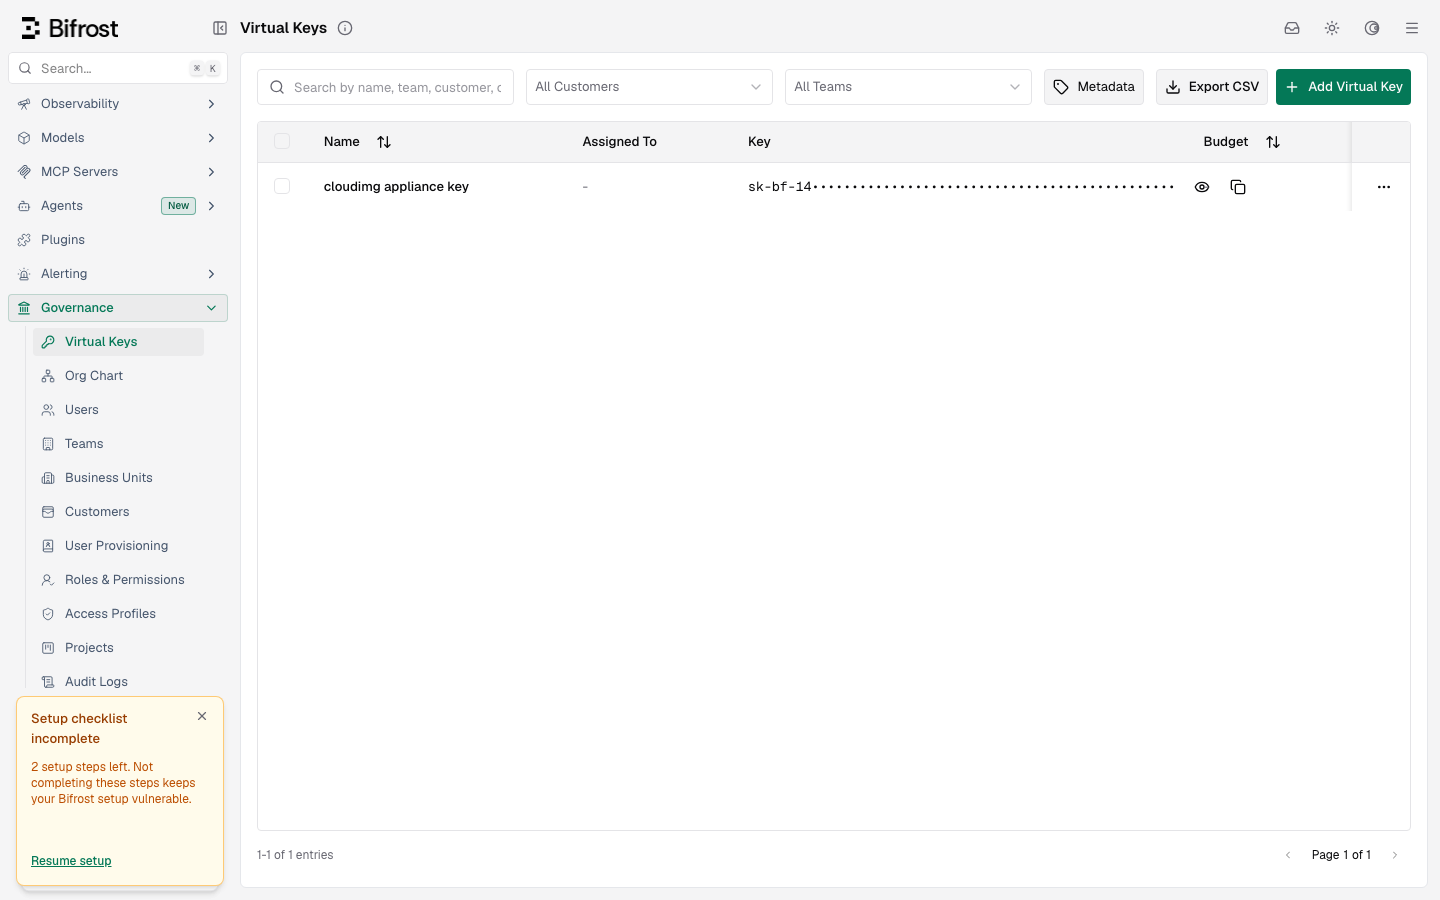Open Customers page in sidebar
Viewport: 1440px width, 900px height.
[x=118, y=512]
